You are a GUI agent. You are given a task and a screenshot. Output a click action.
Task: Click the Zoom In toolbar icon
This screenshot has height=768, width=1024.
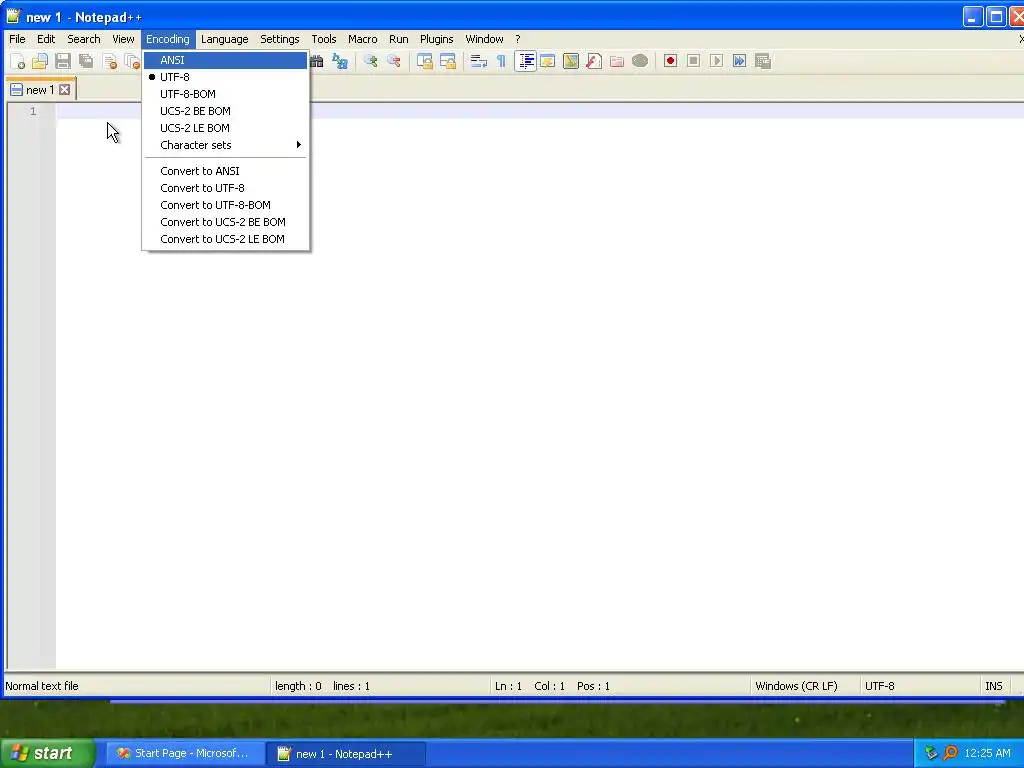370,61
